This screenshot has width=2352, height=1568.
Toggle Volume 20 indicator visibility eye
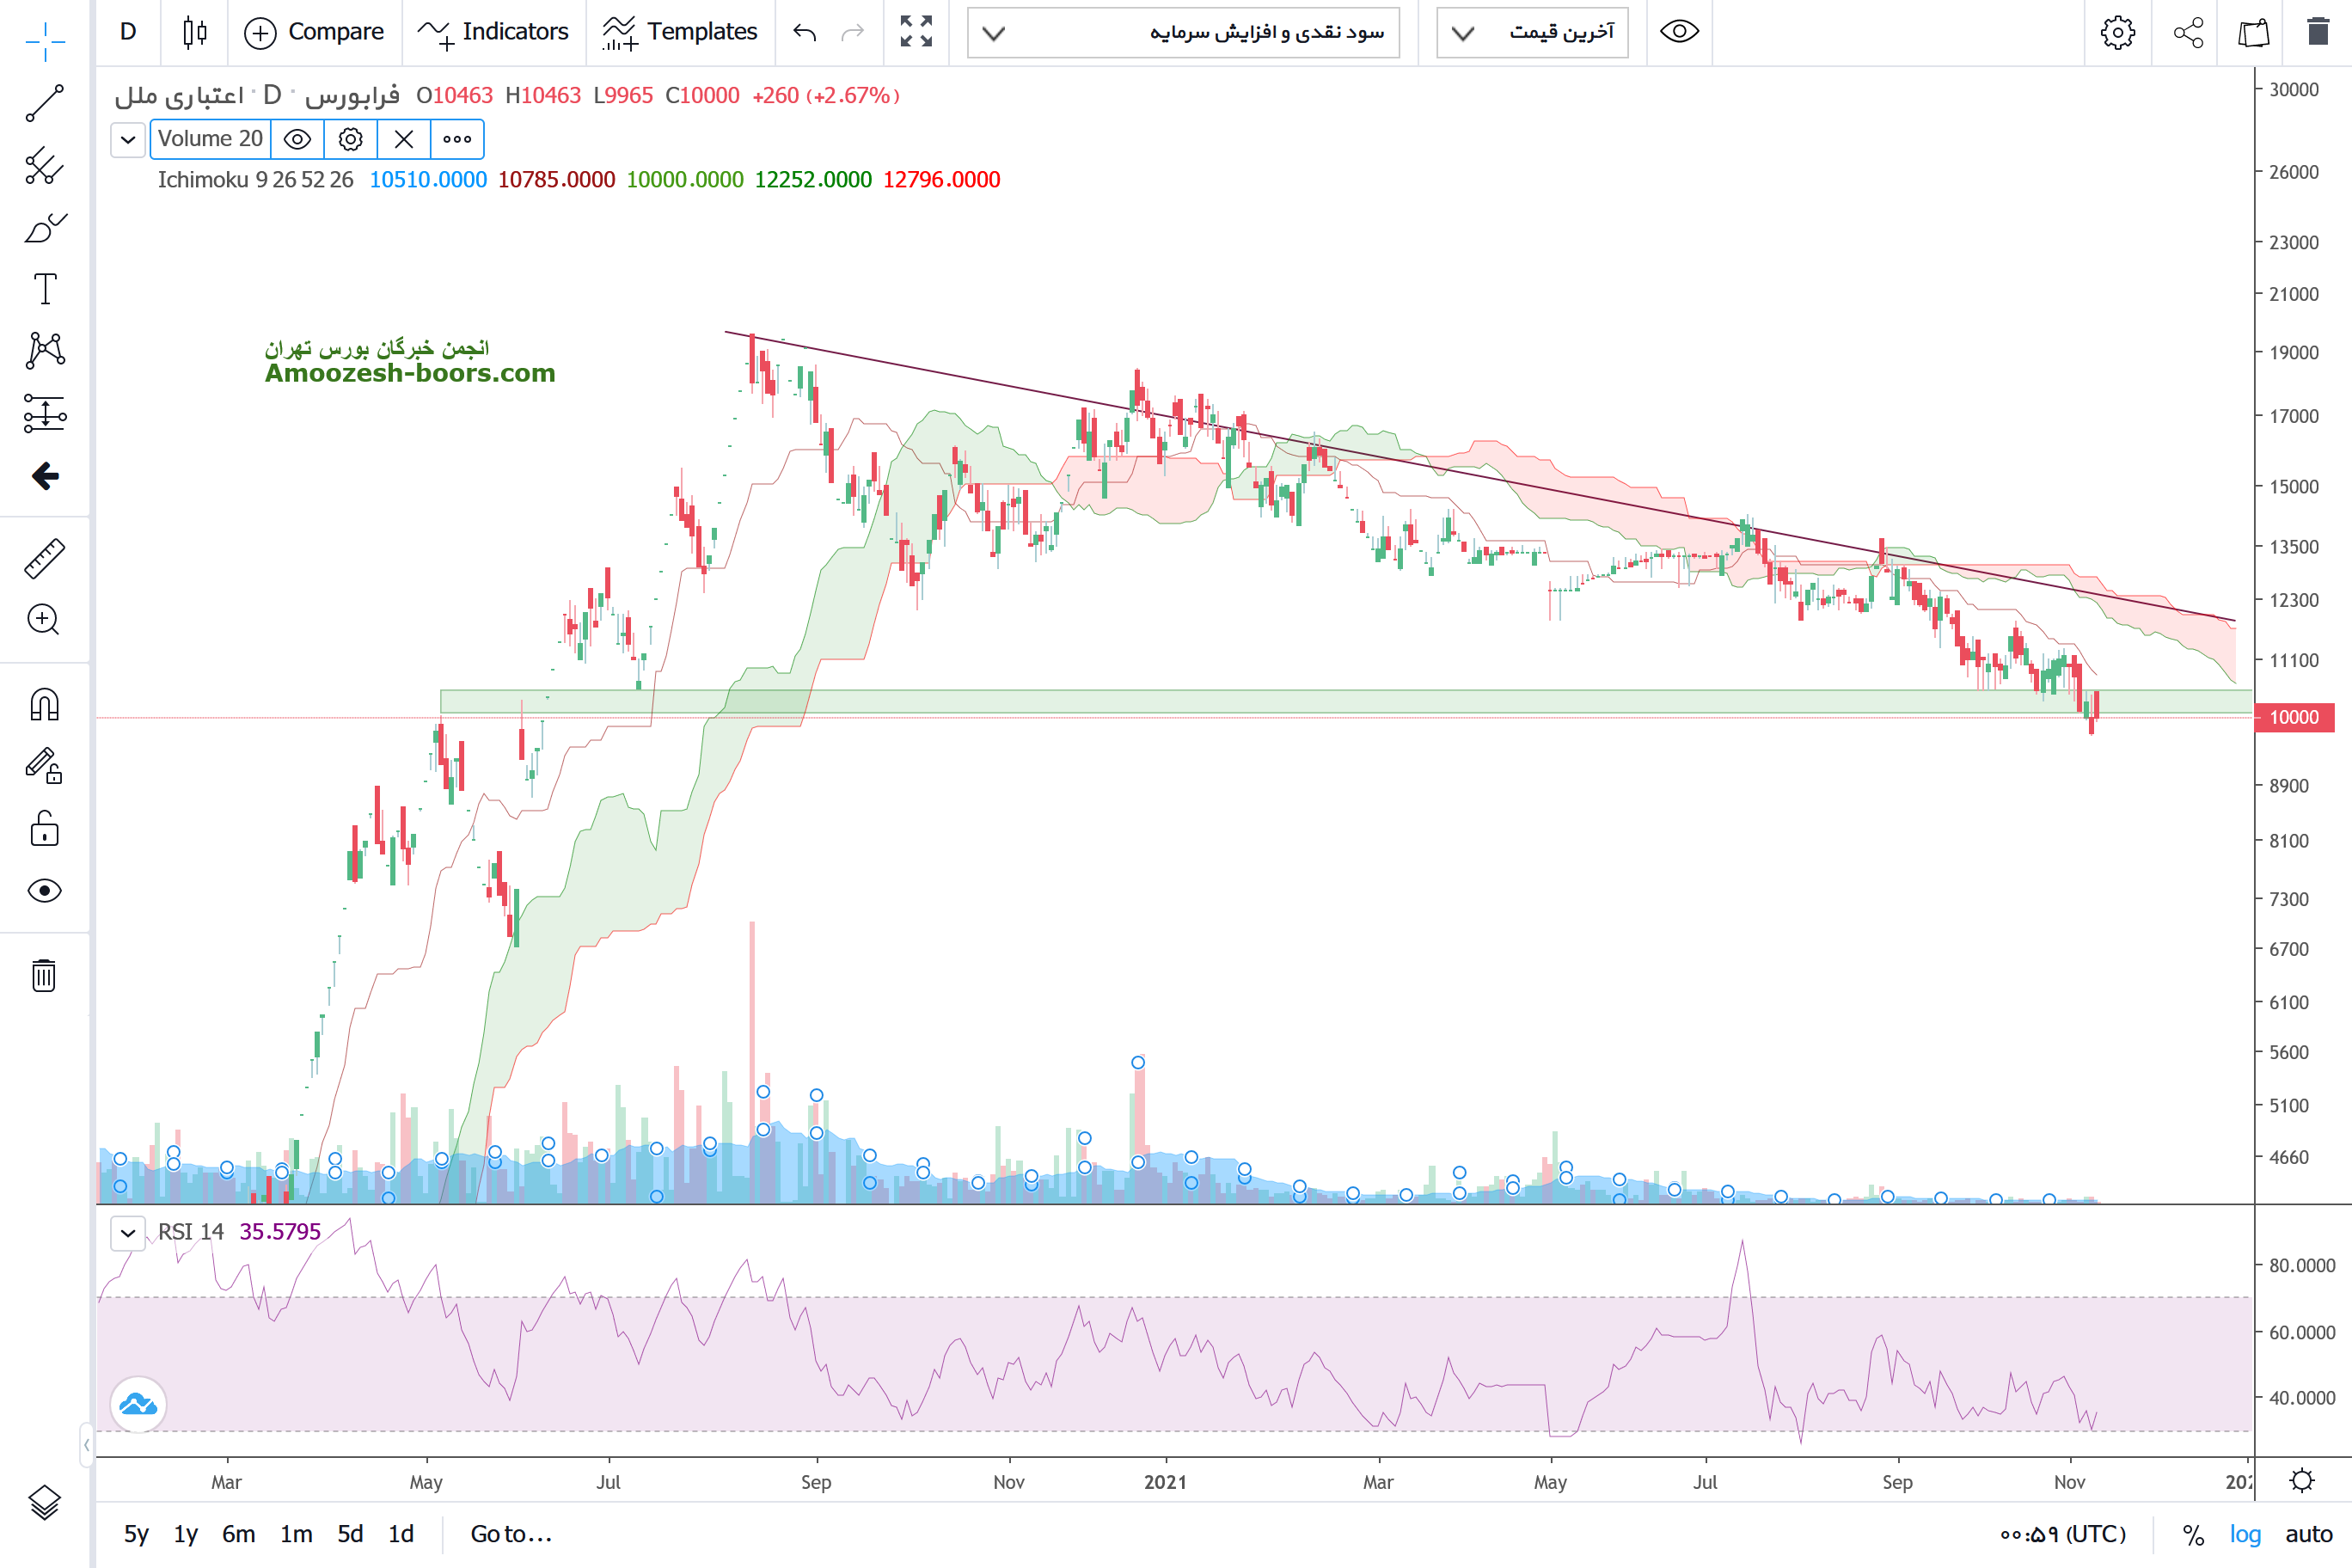tap(297, 139)
